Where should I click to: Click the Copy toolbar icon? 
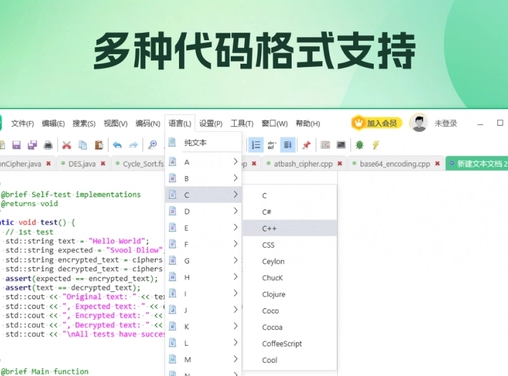[83, 145]
